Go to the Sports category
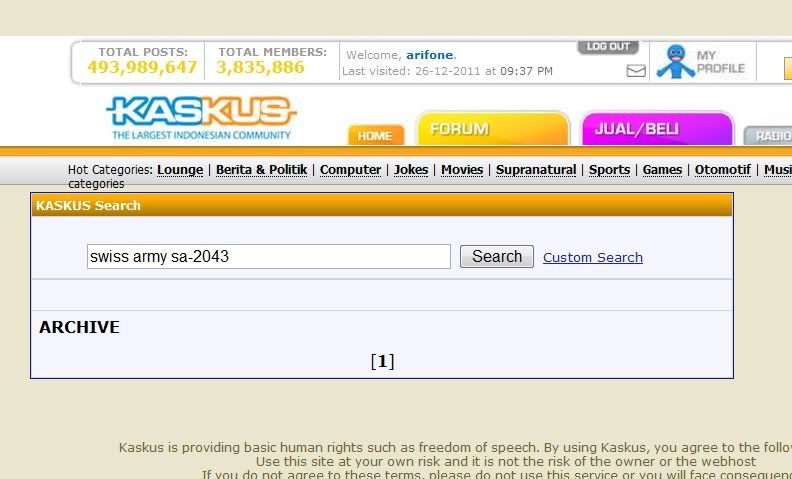The width and height of the screenshot is (792, 479). [x=609, y=170]
